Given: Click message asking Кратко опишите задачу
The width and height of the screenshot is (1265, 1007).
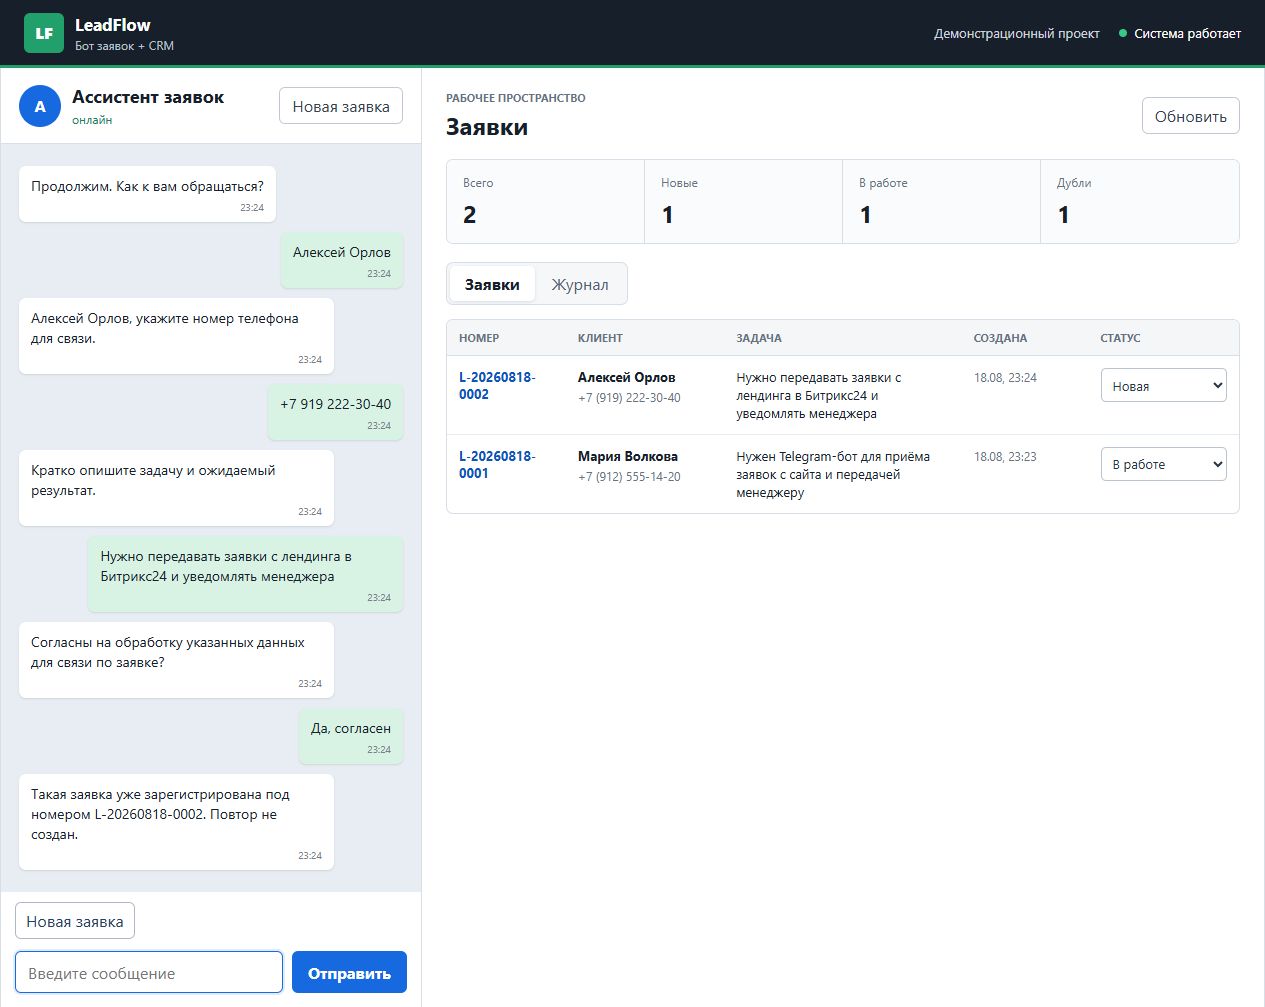Looking at the screenshot, I should [176, 488].
